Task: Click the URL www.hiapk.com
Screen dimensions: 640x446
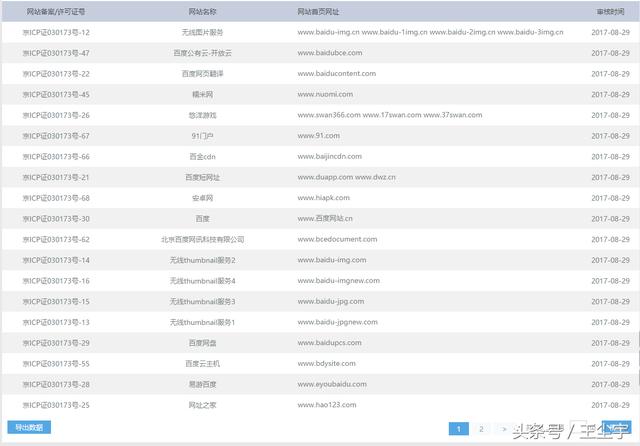Action: pos(324,197)
